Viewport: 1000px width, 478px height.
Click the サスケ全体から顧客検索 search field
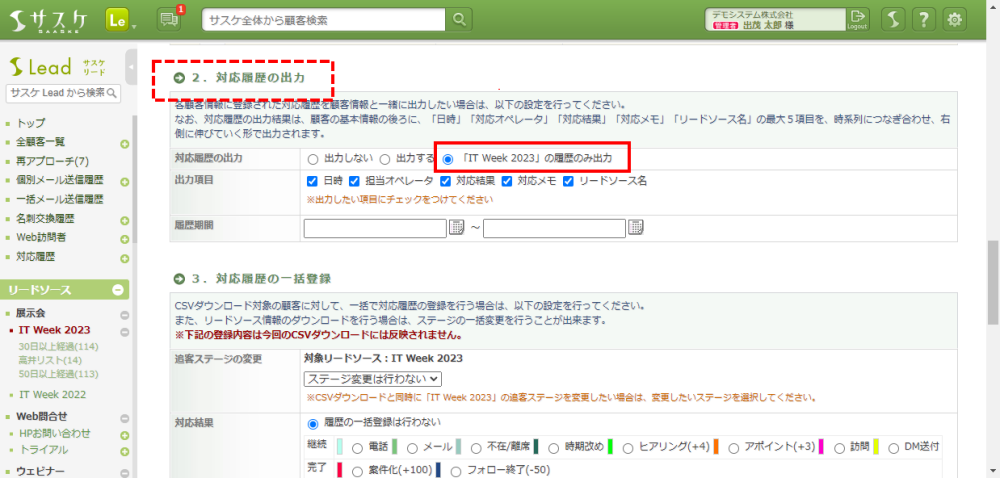click(323, 19)
